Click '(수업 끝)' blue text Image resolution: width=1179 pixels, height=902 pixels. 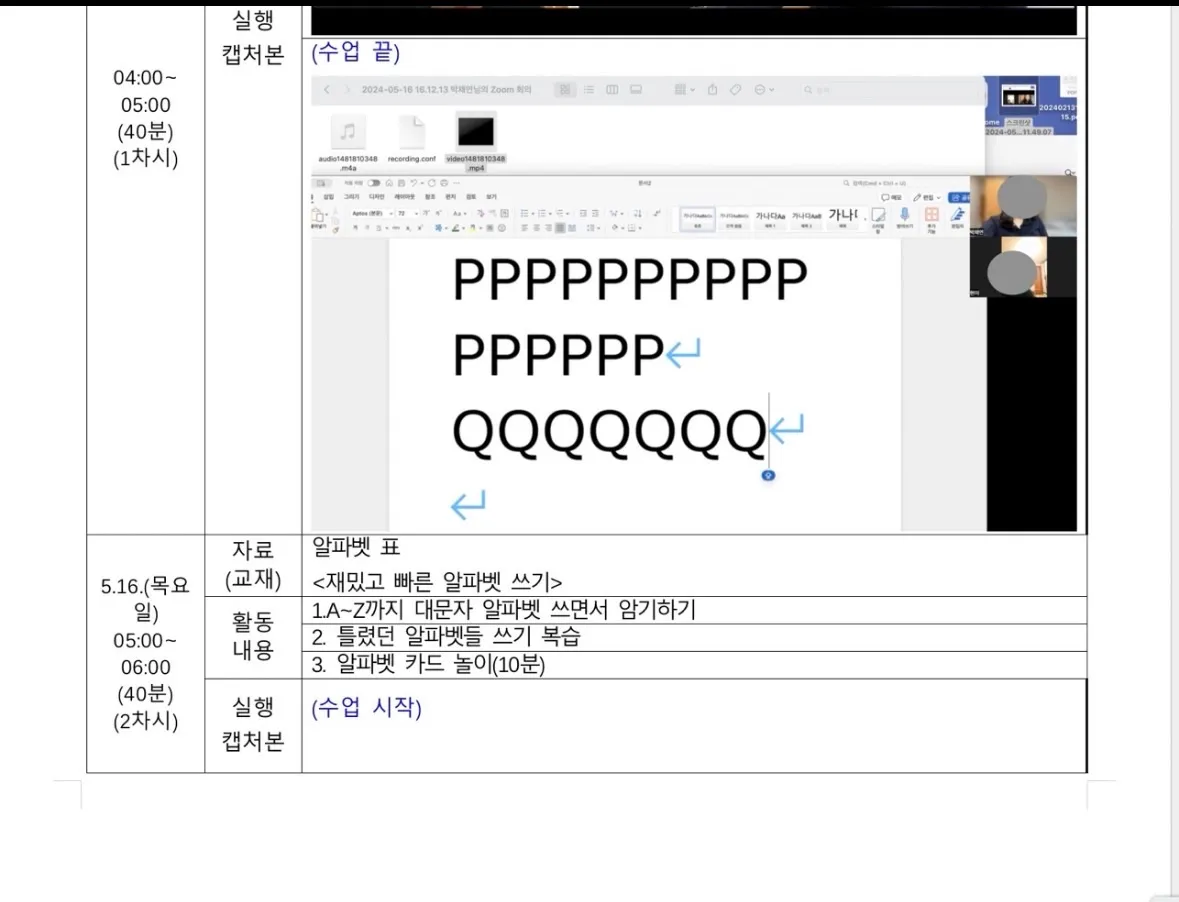click(356, 52)
